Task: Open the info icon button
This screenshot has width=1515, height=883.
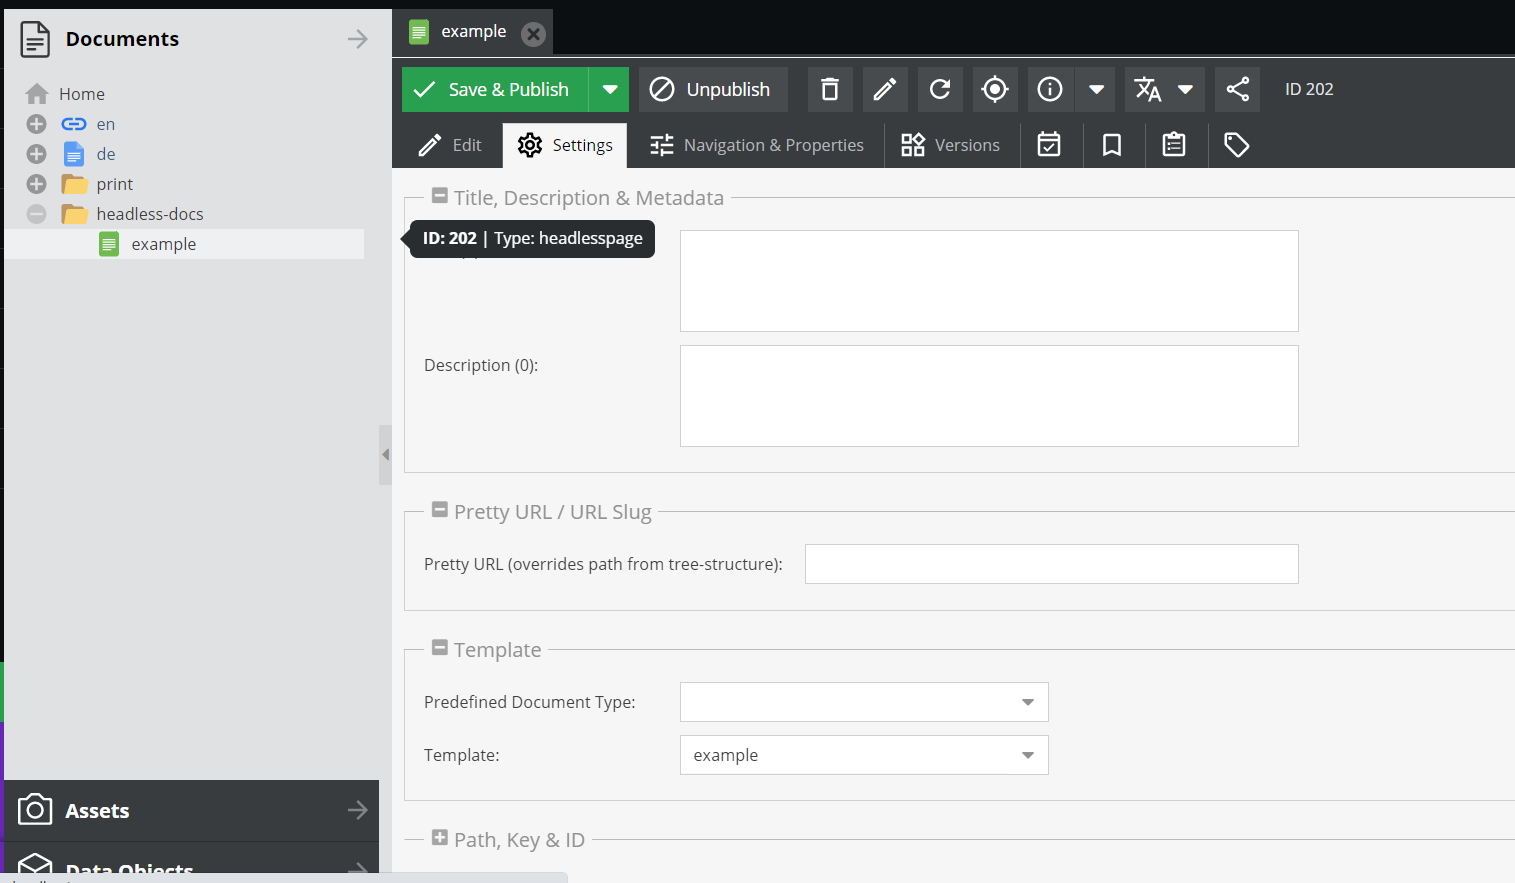Action: click(1050, 90)
